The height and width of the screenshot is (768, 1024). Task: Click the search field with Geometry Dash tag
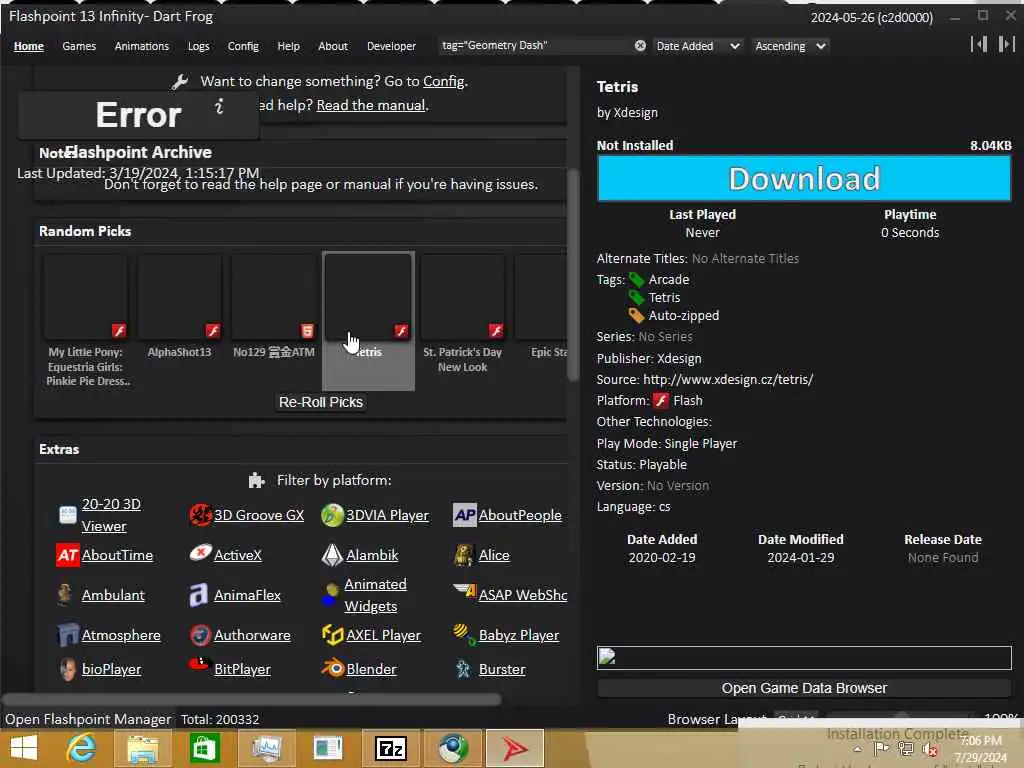[x=534, y=46]
